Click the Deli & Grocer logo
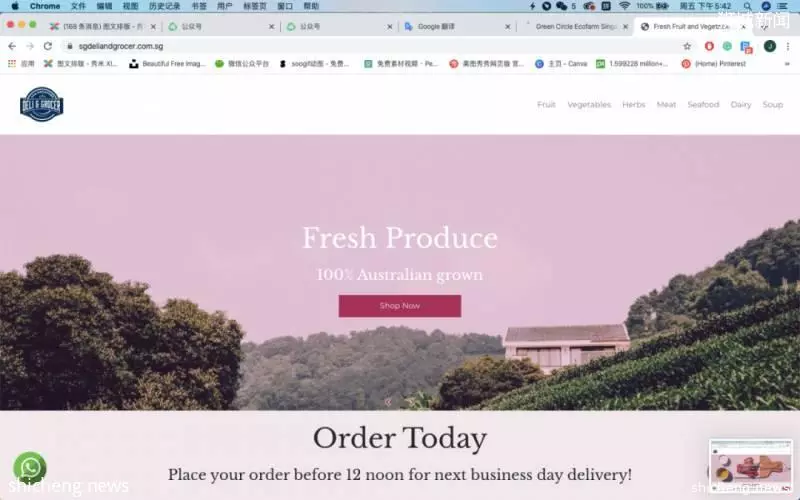 coord(42,104)
